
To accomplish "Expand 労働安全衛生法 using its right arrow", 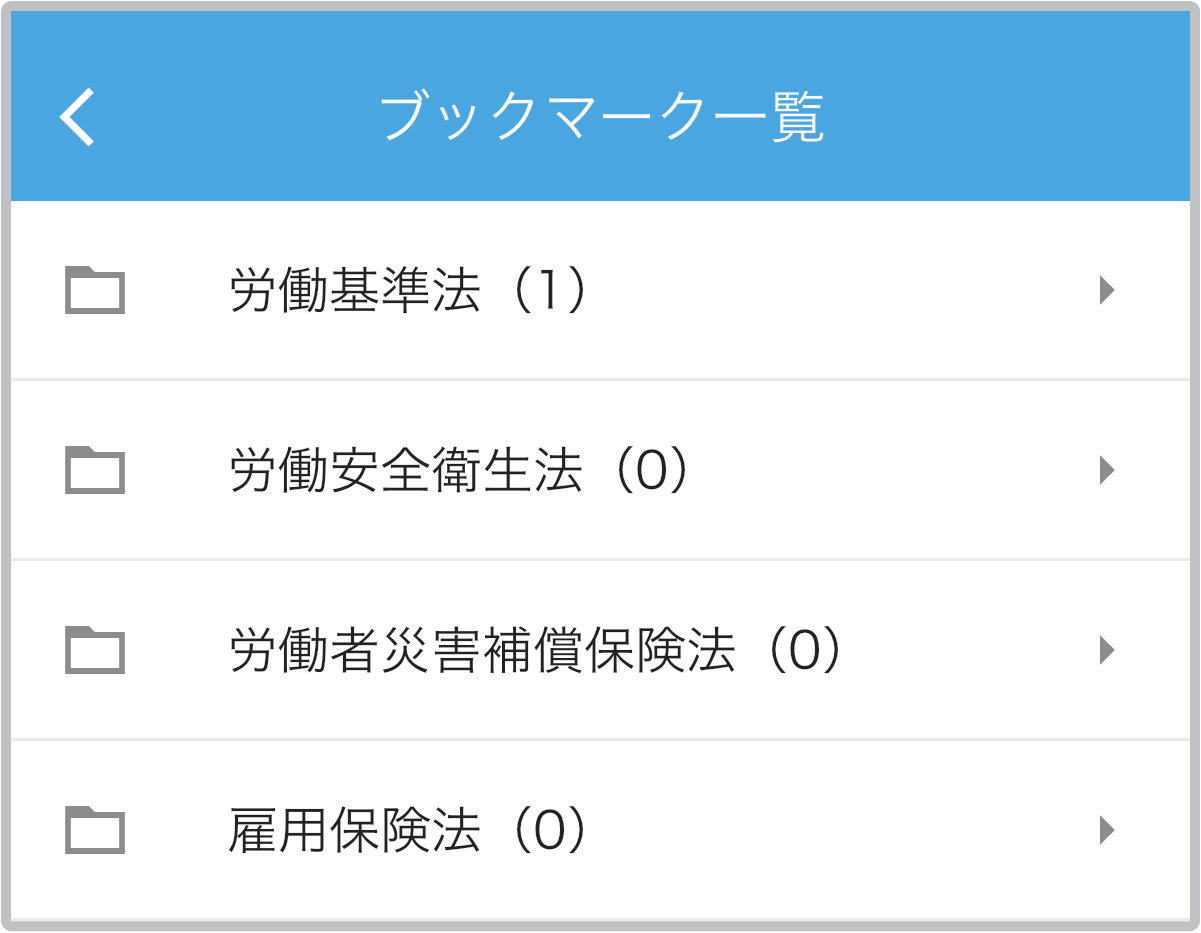I will [1106, 470].
